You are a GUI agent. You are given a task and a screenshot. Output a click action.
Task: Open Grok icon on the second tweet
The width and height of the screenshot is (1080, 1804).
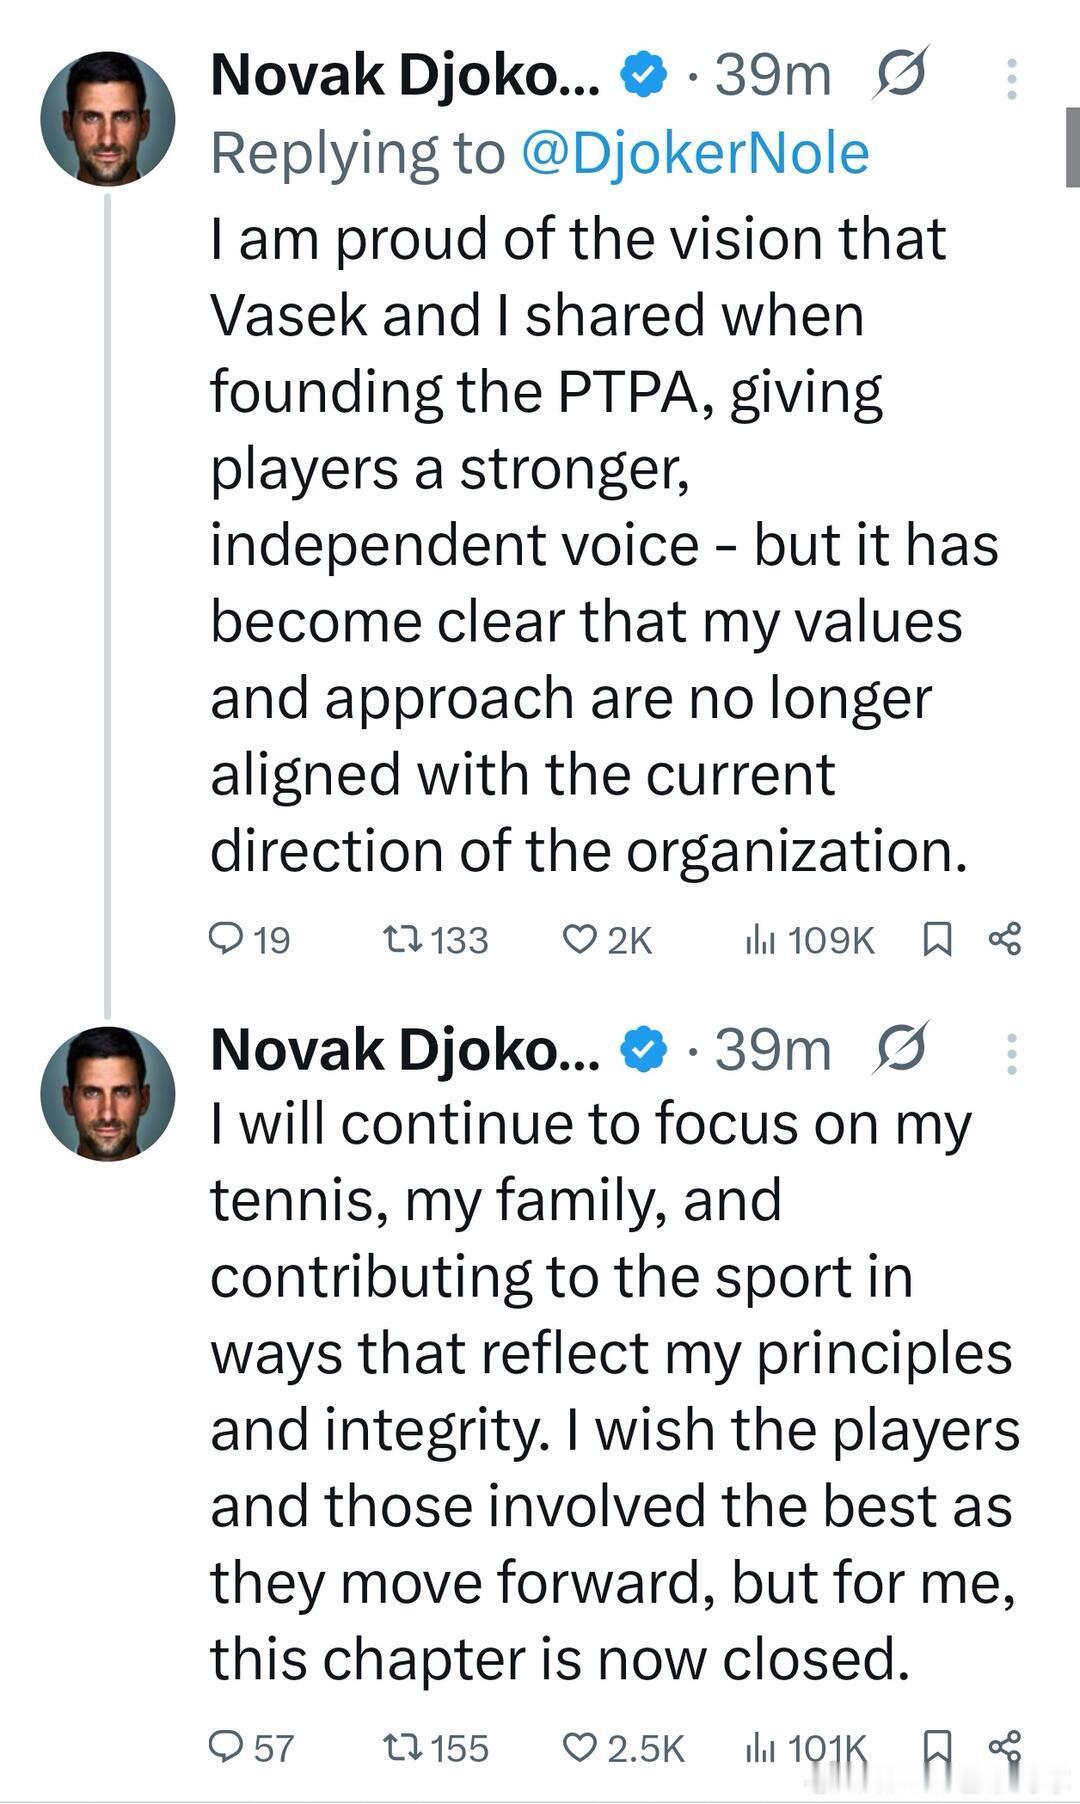[x=900, y=1049]
